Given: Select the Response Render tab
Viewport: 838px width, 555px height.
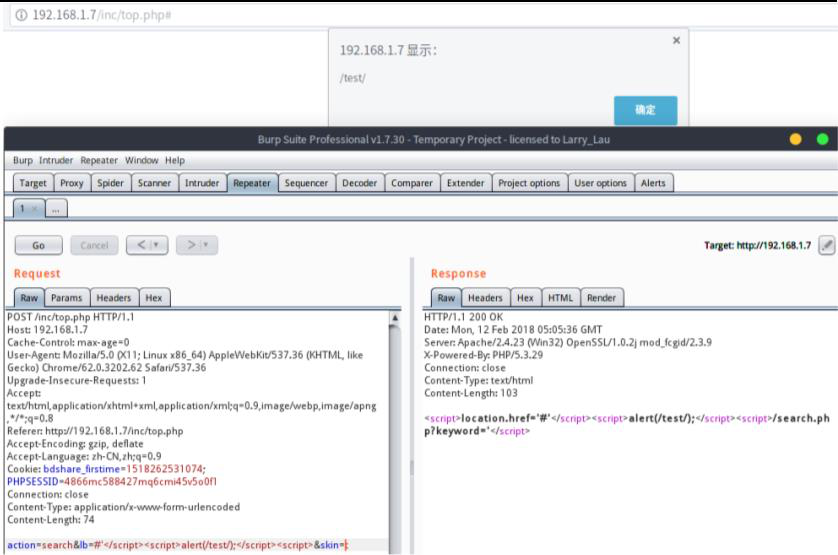Looking at the screenshot, I should (x=601, y=298).
